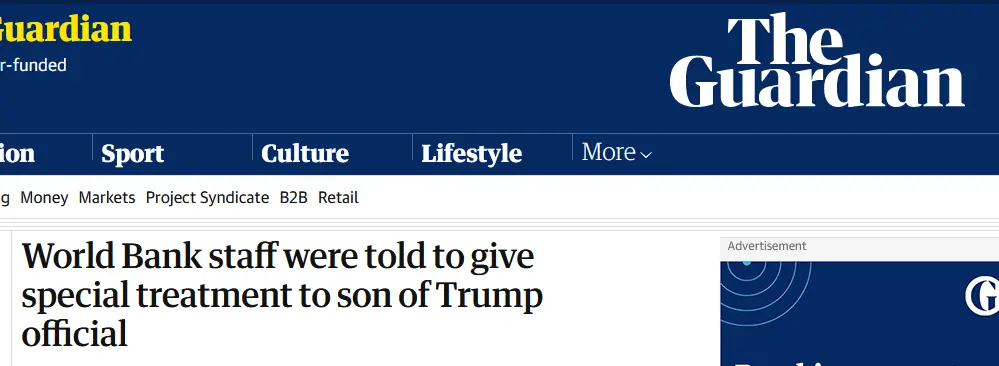Click the Guardian G roundel in the advertisement
Screen dimensions: 999x366
point(982,296)
